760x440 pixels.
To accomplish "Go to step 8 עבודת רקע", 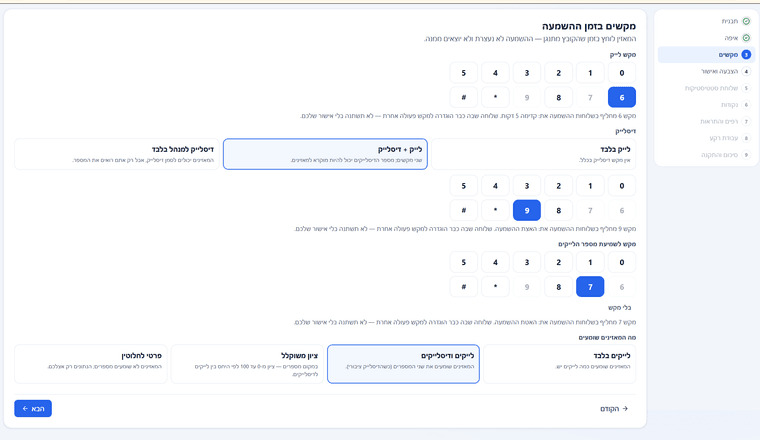I will click(706, 138).
